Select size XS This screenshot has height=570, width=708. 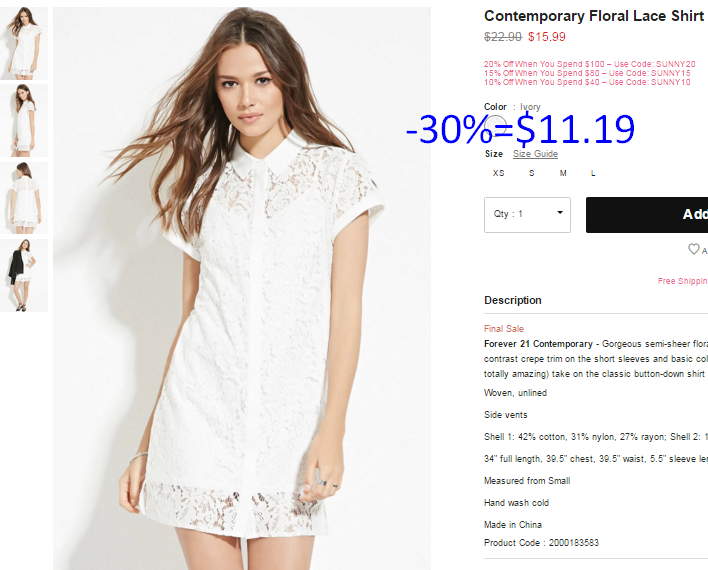click(x=498, y=173)
